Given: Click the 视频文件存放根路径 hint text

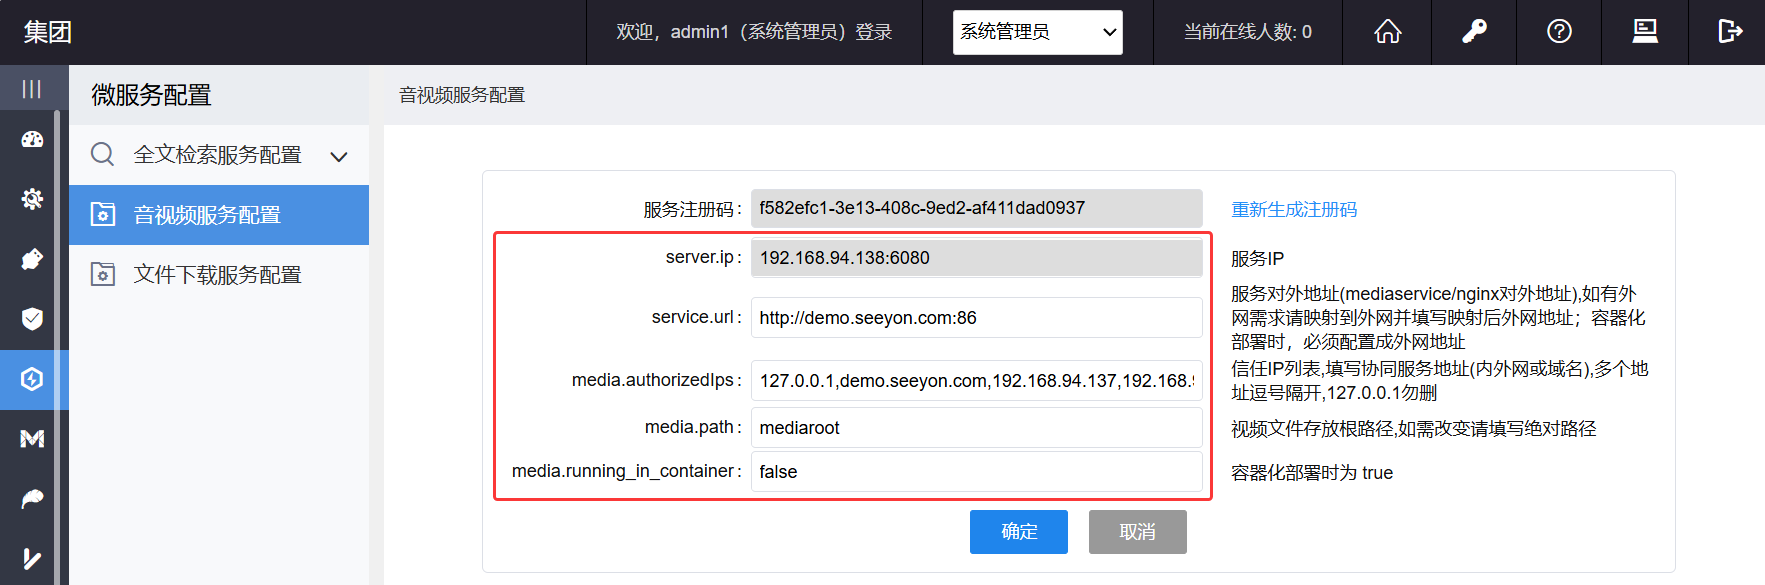Looking at the screenshot, I should click(x=1414, y=429).
